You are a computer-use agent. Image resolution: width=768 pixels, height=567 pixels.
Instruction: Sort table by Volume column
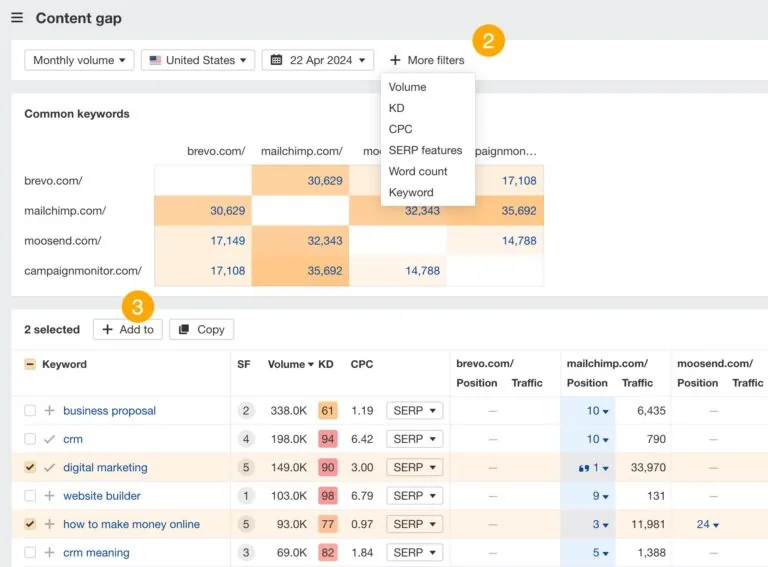pos(290,364)
